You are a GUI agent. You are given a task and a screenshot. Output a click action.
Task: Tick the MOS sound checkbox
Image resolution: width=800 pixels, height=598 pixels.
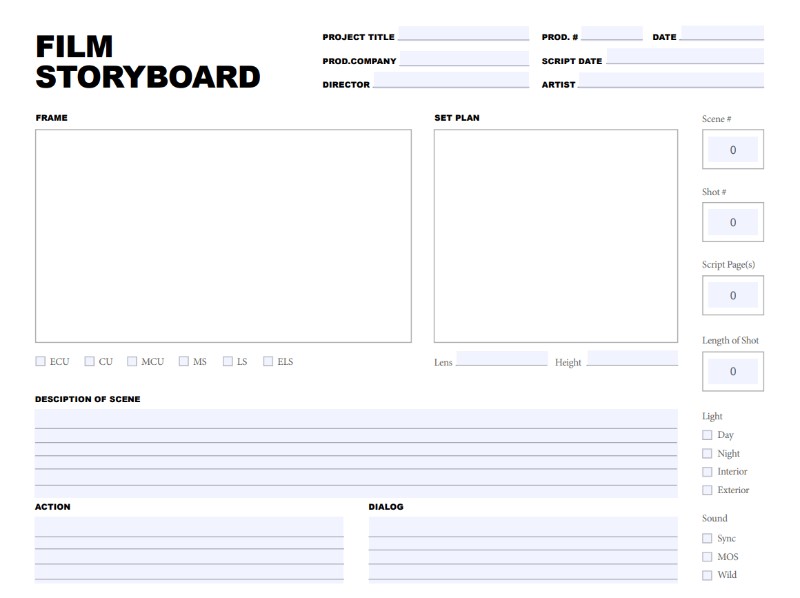coord(707,557)
